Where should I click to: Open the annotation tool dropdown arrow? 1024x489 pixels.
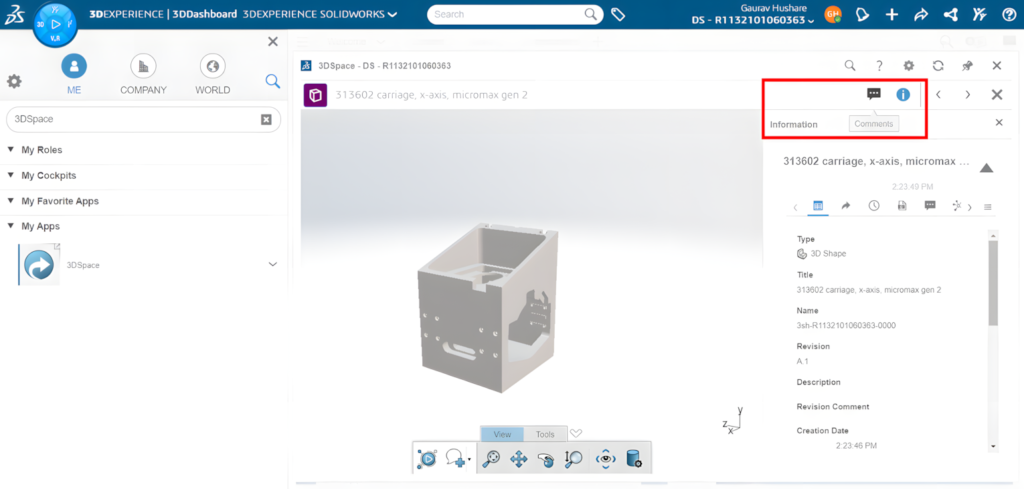(470, 460)
